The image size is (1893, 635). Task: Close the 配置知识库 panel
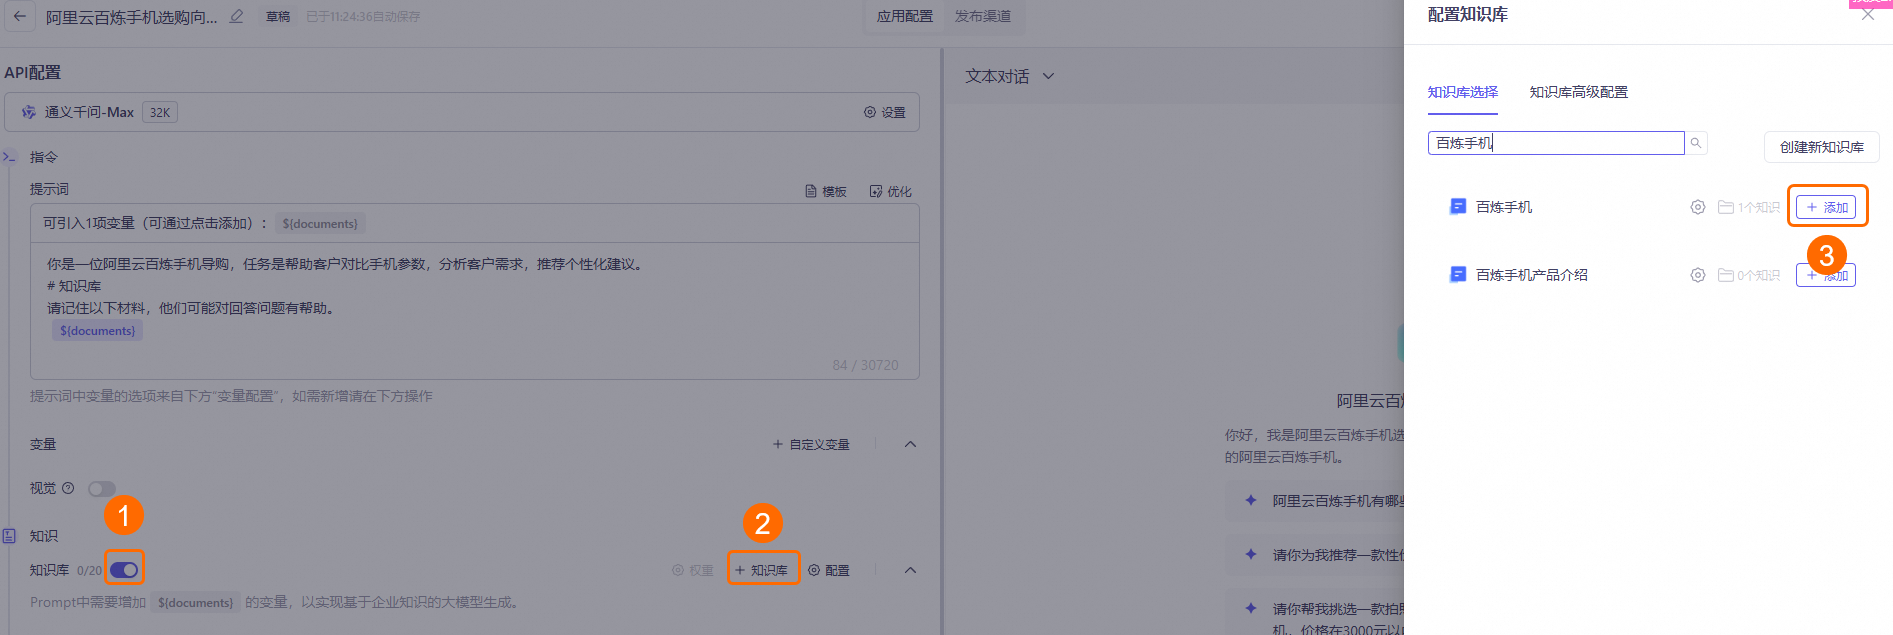pos(1868,15)
